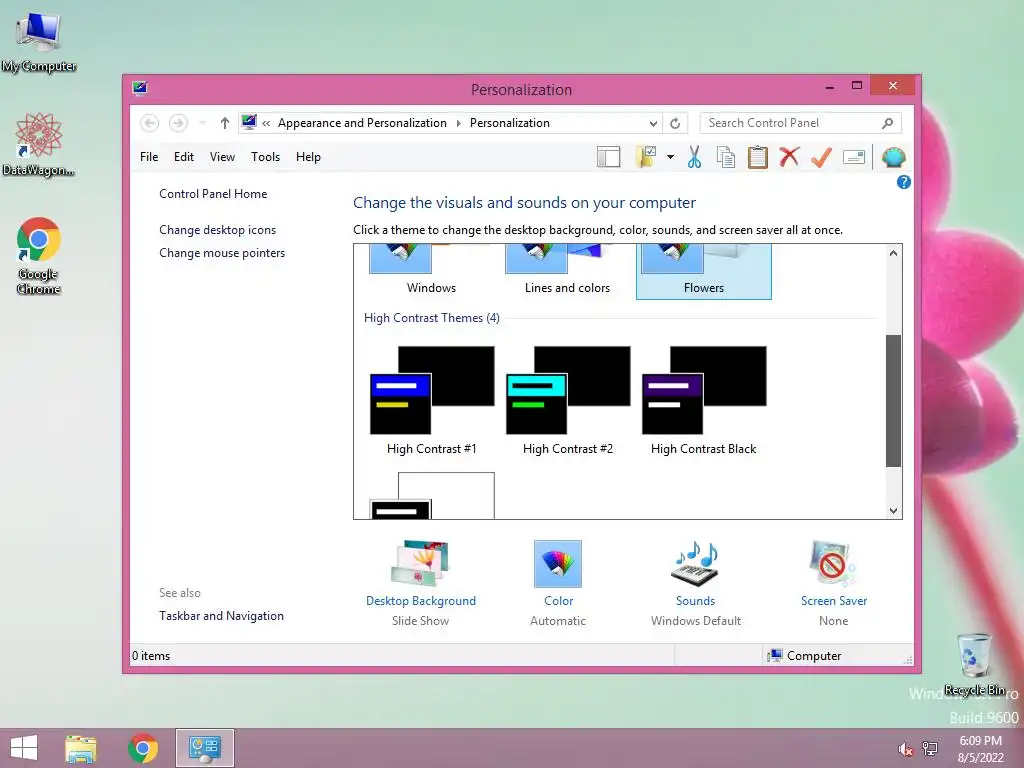Expand the address bar history dropdown
Image resolution: width=1024 pixels, height=768 pixels.
coord(653,123)
